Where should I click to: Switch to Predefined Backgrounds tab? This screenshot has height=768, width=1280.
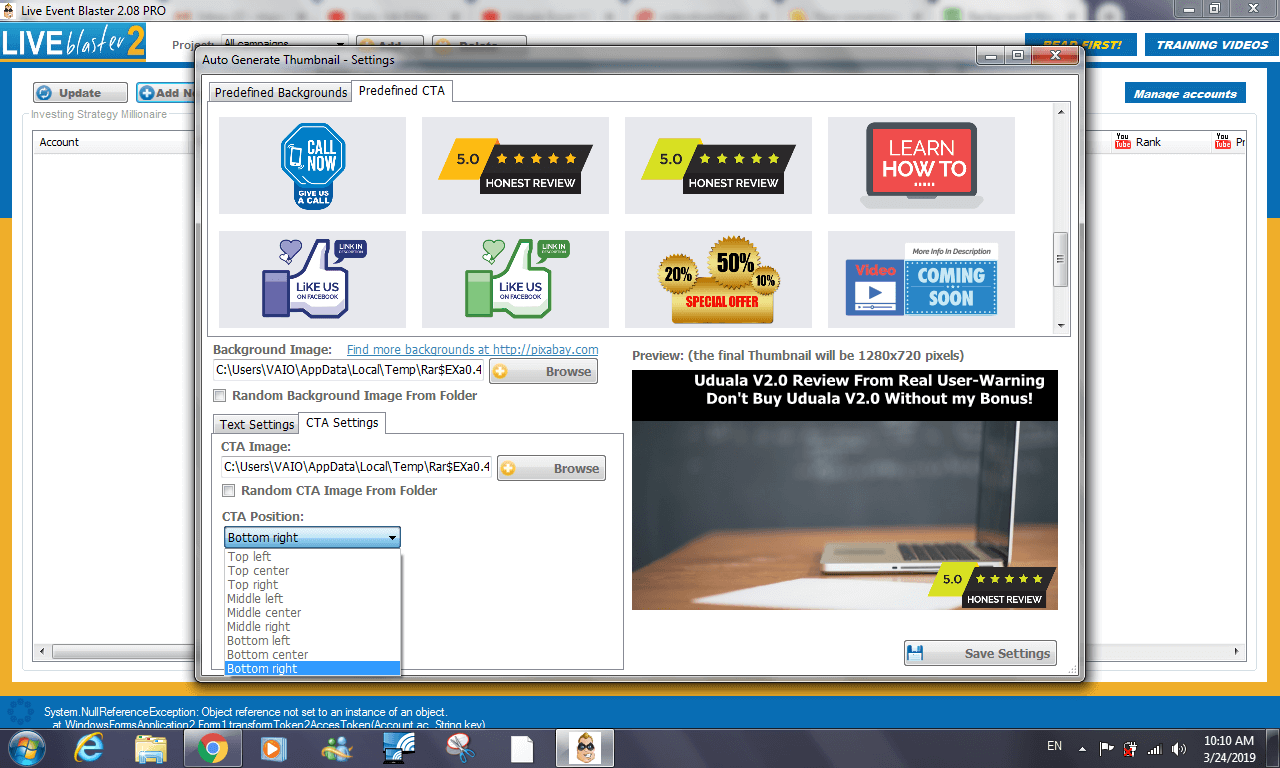tap(281, 92)
